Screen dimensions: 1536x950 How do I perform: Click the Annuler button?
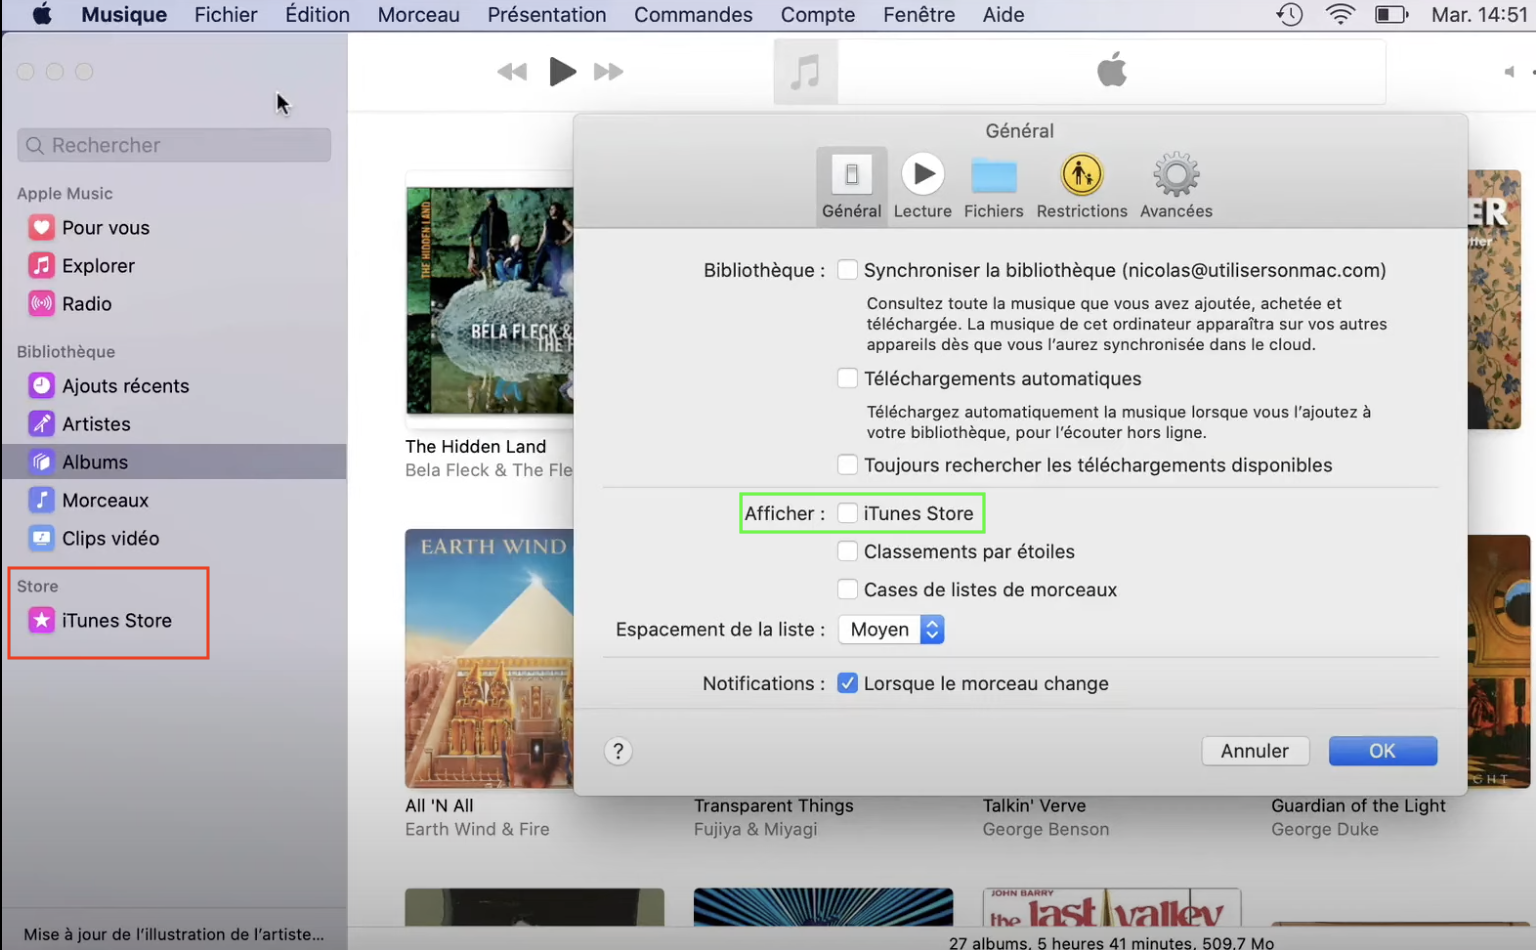(x=1254, y=751)
